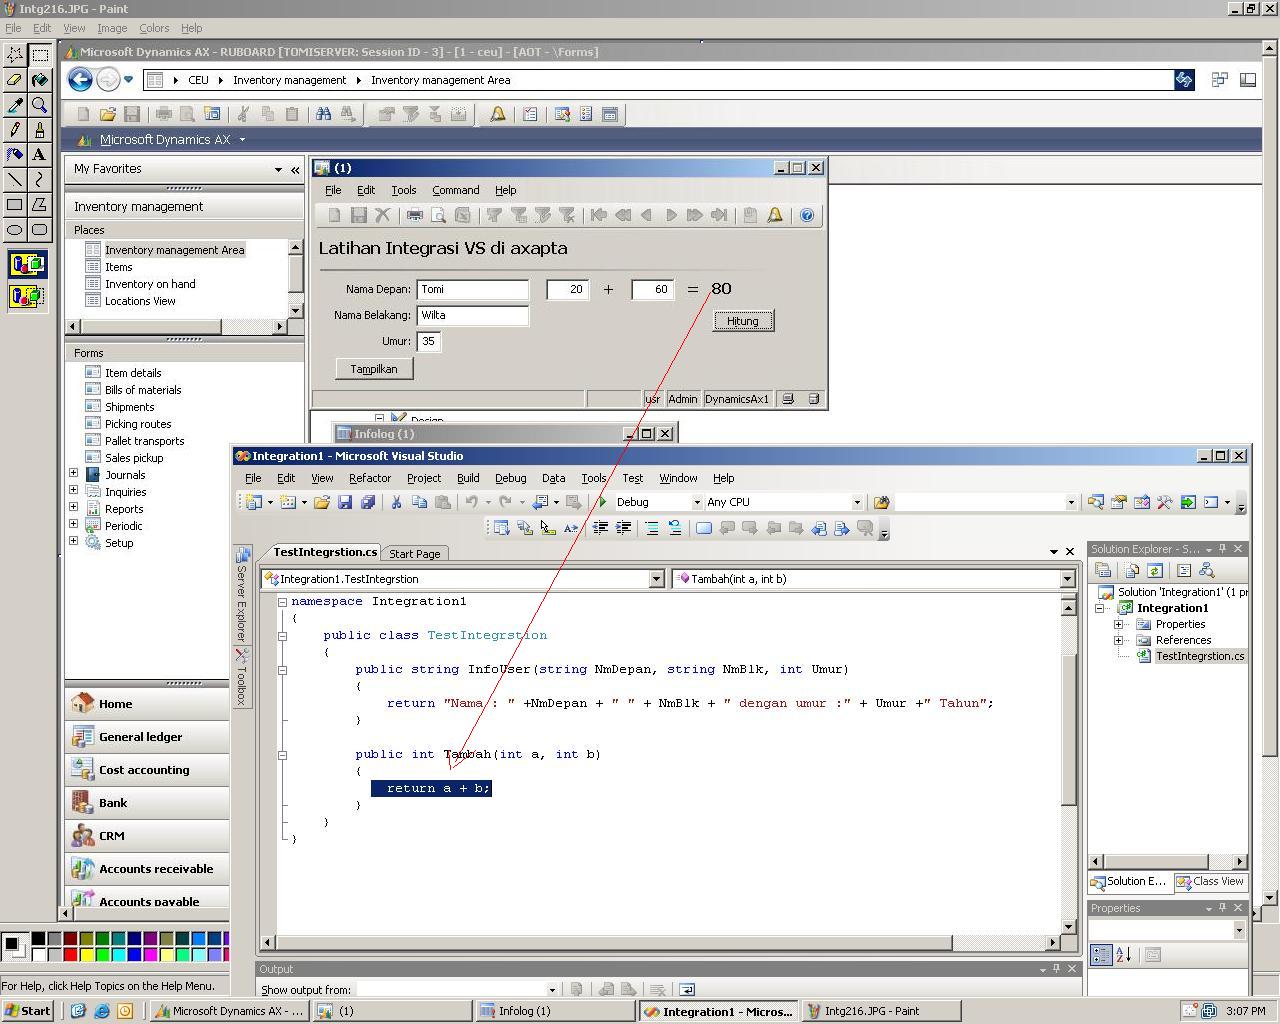Click the Tampilkan button
The image size is (1280, 1024).
click(x=374, y=369)
